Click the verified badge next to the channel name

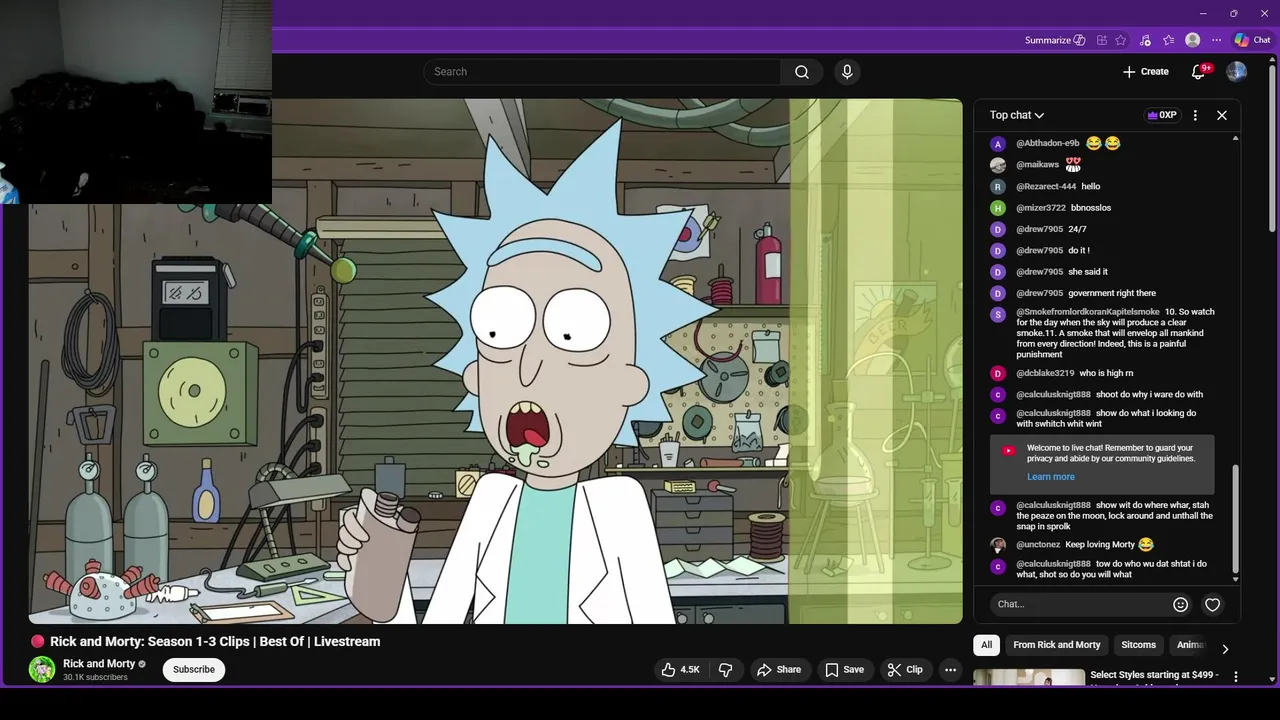[142, 664]
